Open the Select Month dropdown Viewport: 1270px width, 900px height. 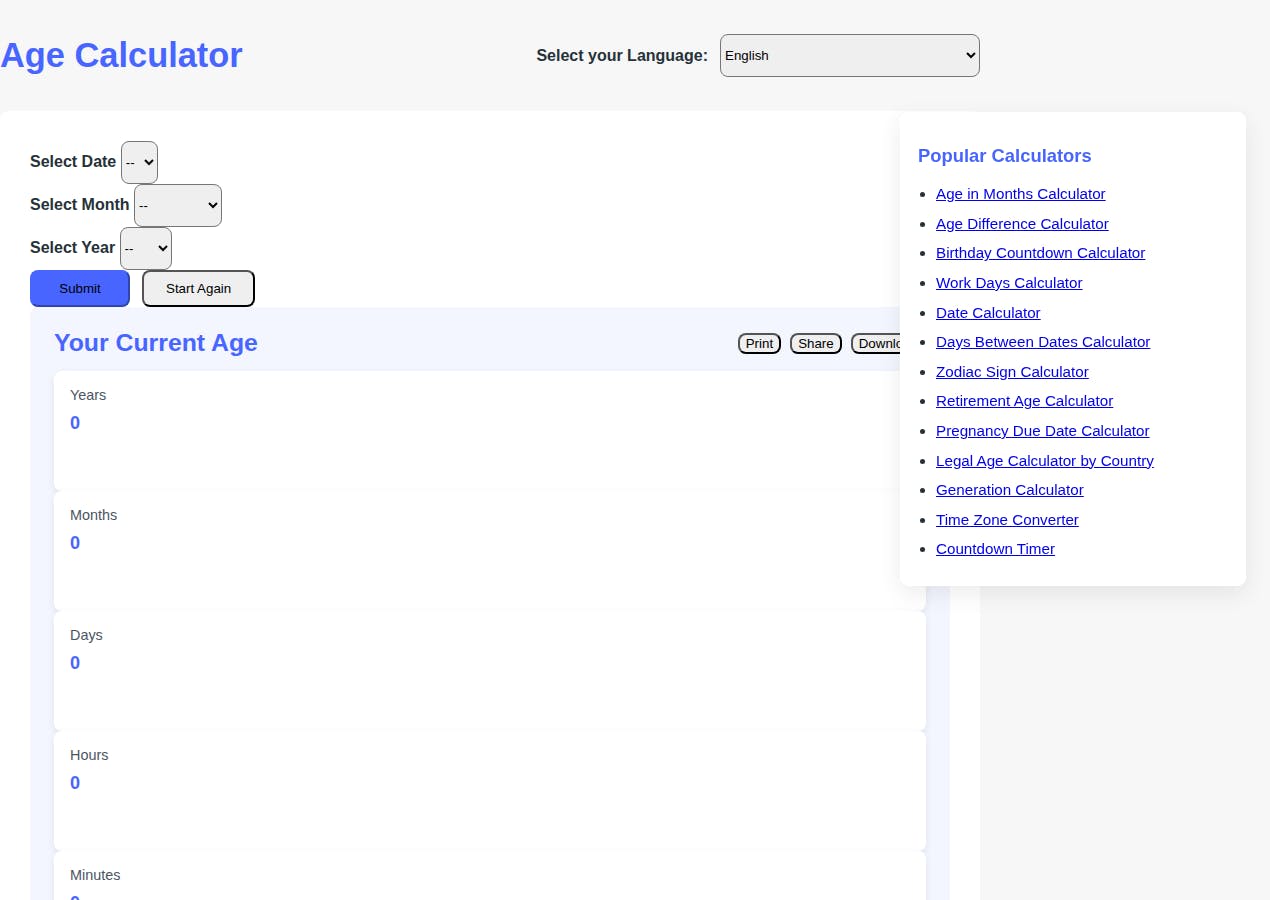[177, 205]
